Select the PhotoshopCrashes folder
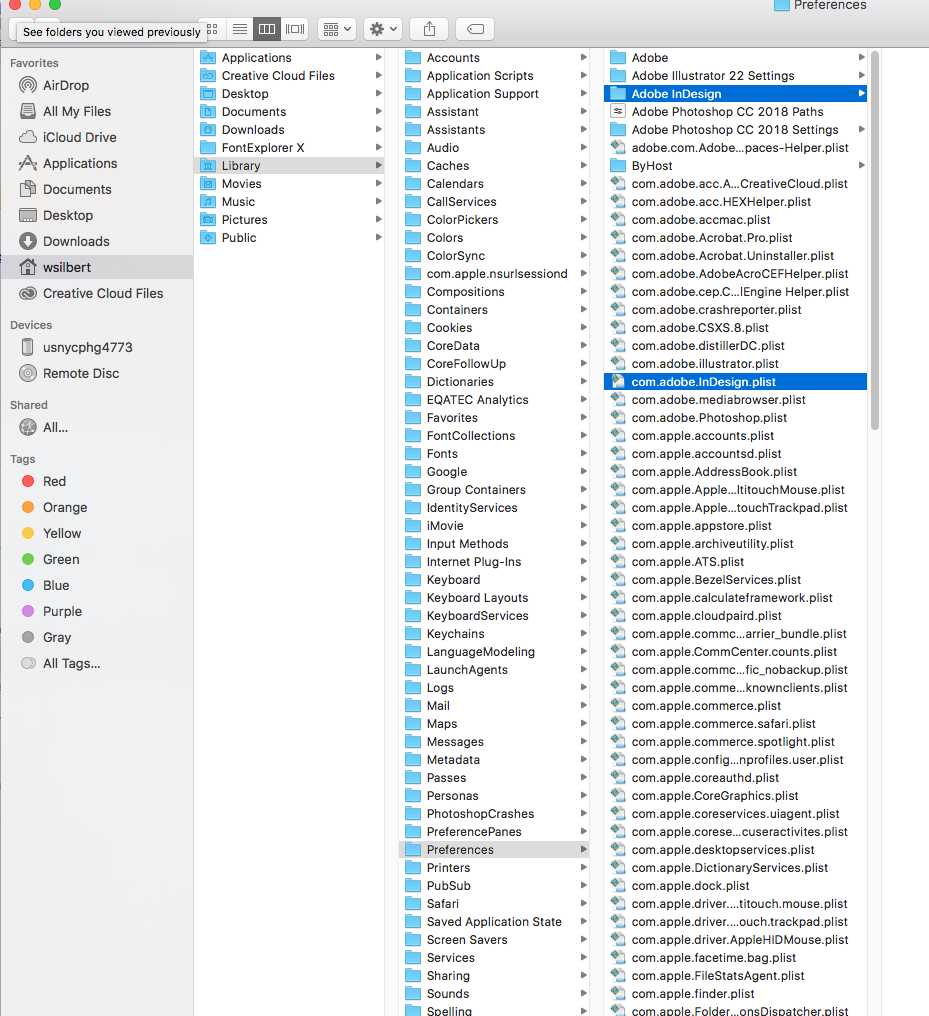 (x=494, y=814)
